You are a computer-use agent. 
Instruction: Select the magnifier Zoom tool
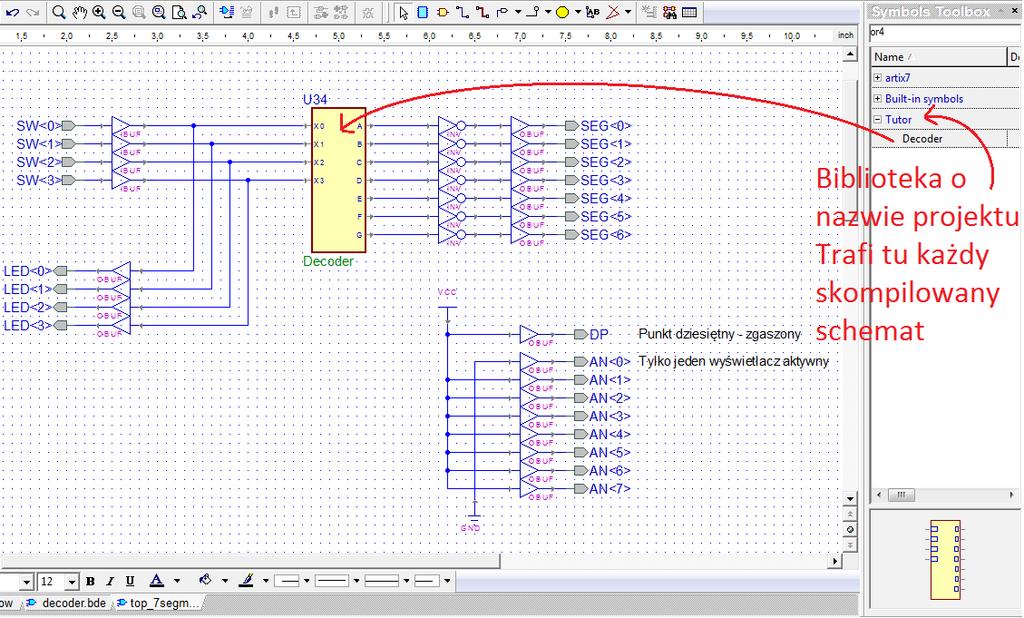[59, 12]
